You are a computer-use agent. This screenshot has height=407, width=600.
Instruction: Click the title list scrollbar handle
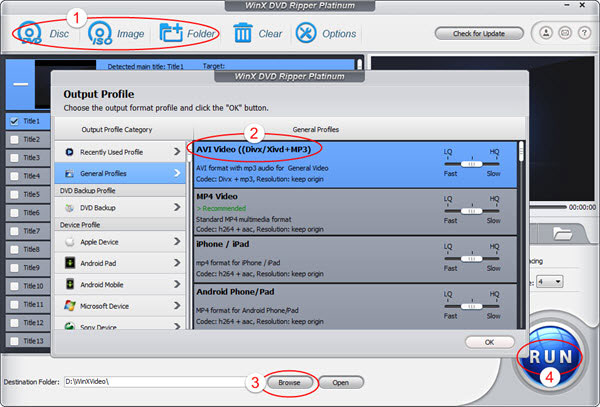(359, 64)
